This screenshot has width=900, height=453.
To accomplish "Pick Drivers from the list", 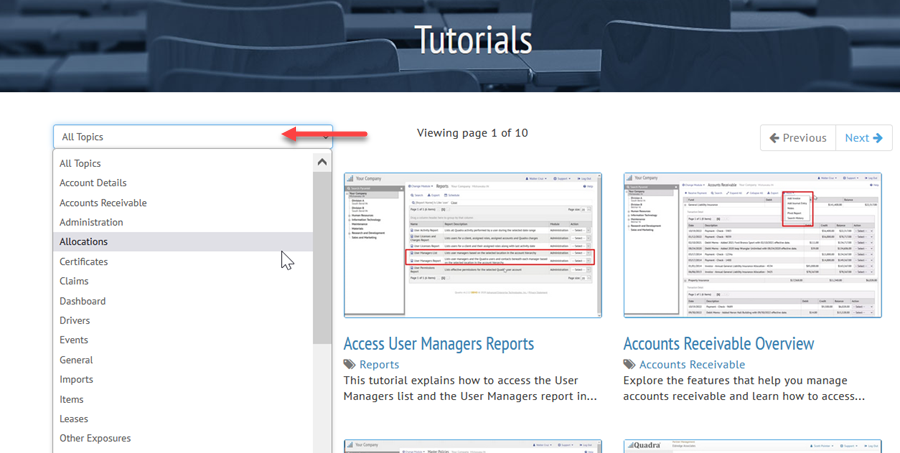I will (x=75, y=321).
